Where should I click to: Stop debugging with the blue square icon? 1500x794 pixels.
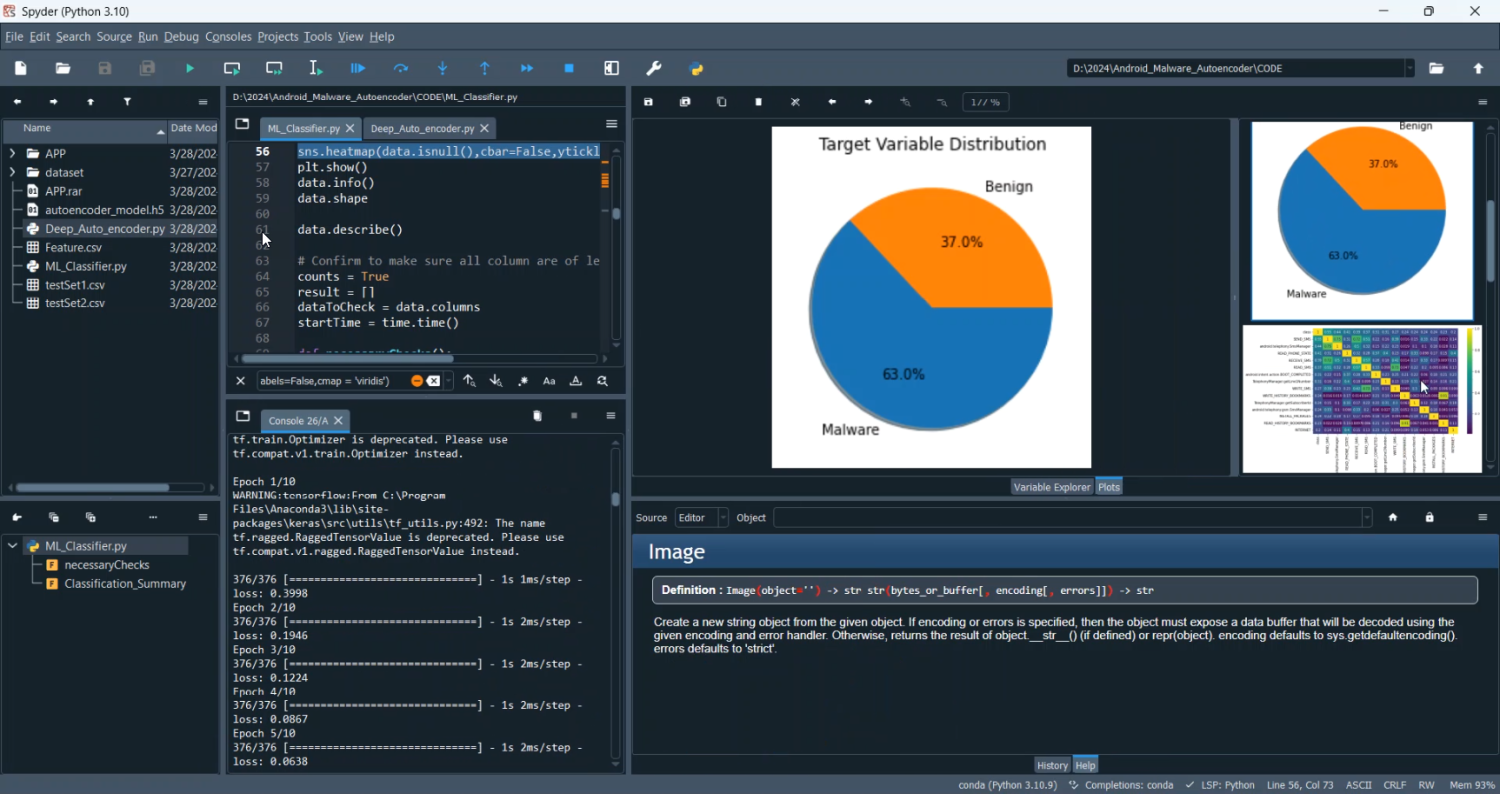click(569, 68)
